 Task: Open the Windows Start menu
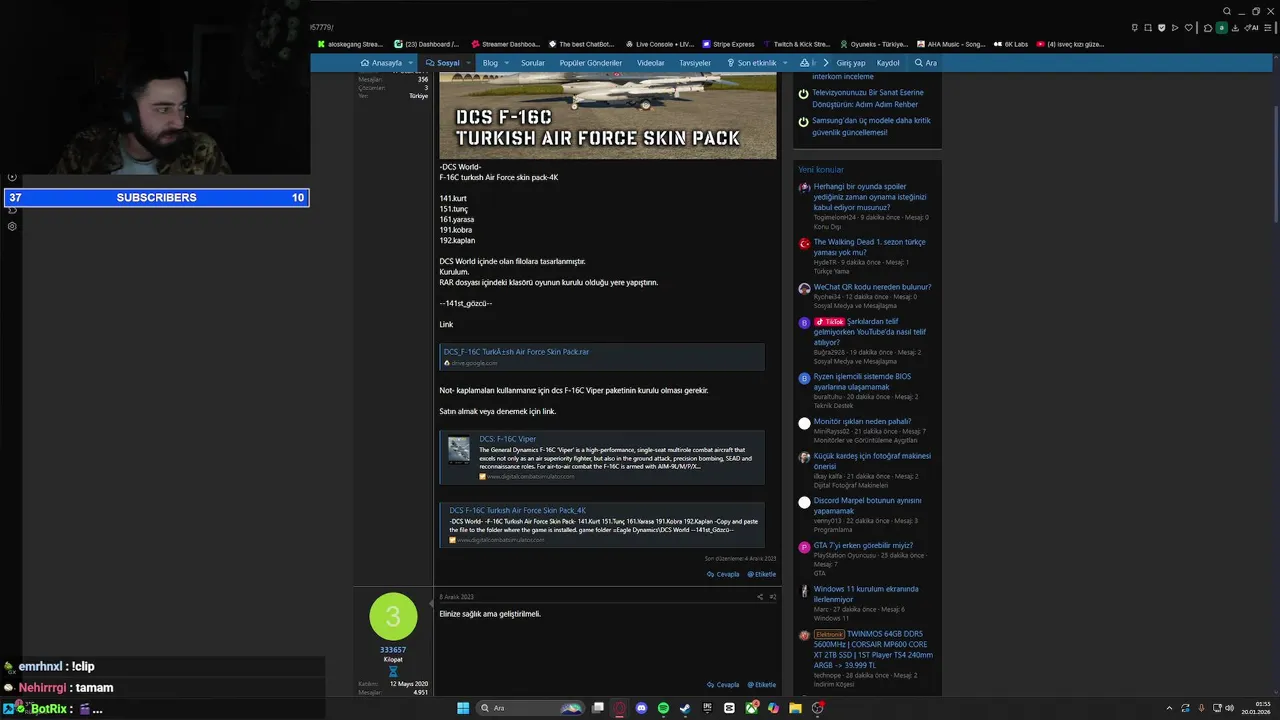[x=463, y=708]
